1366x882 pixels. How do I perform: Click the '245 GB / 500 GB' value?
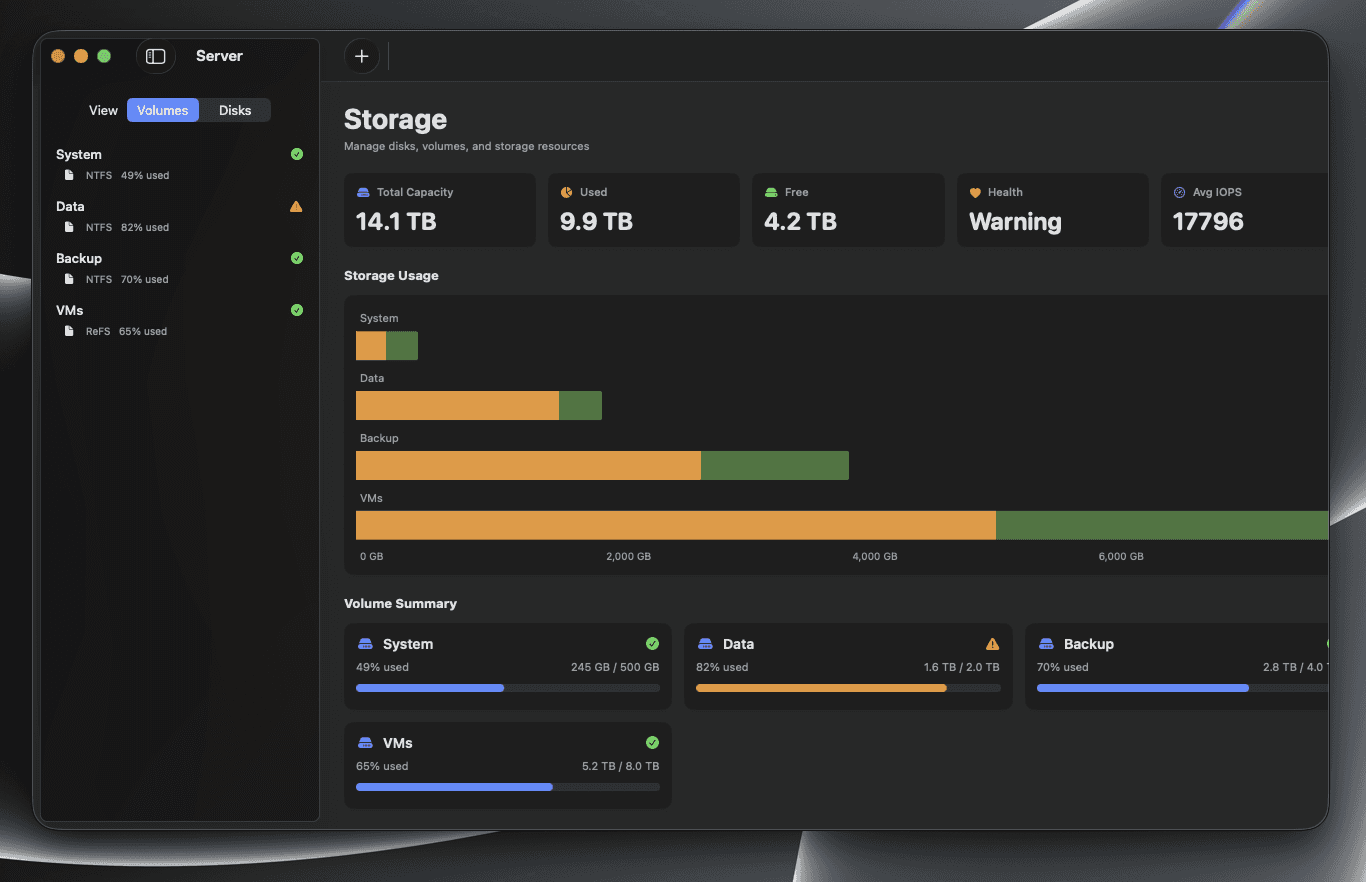pyautogui.click(x=615, y=667)
